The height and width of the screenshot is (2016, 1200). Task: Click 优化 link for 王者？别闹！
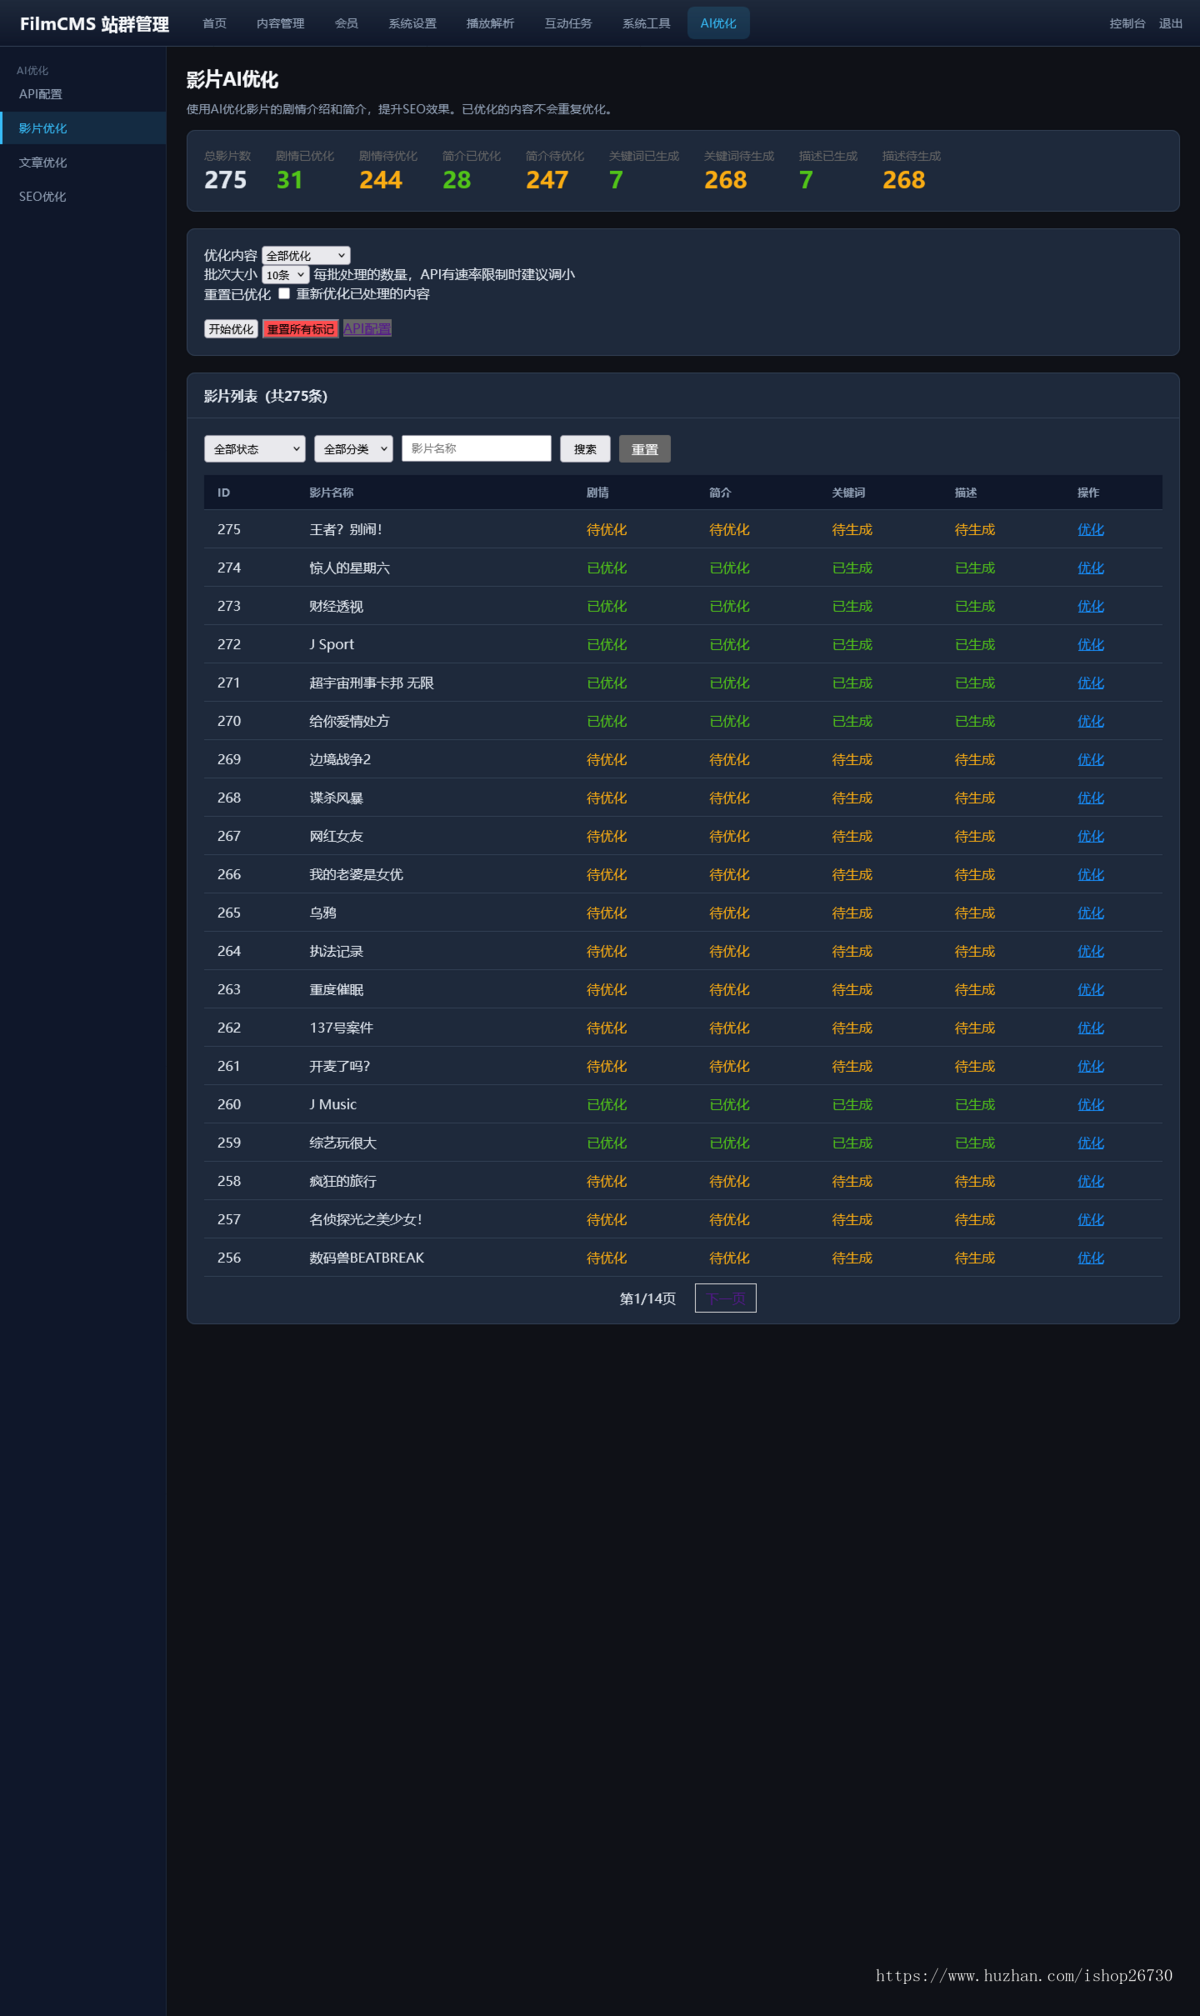pos(1091,530)
